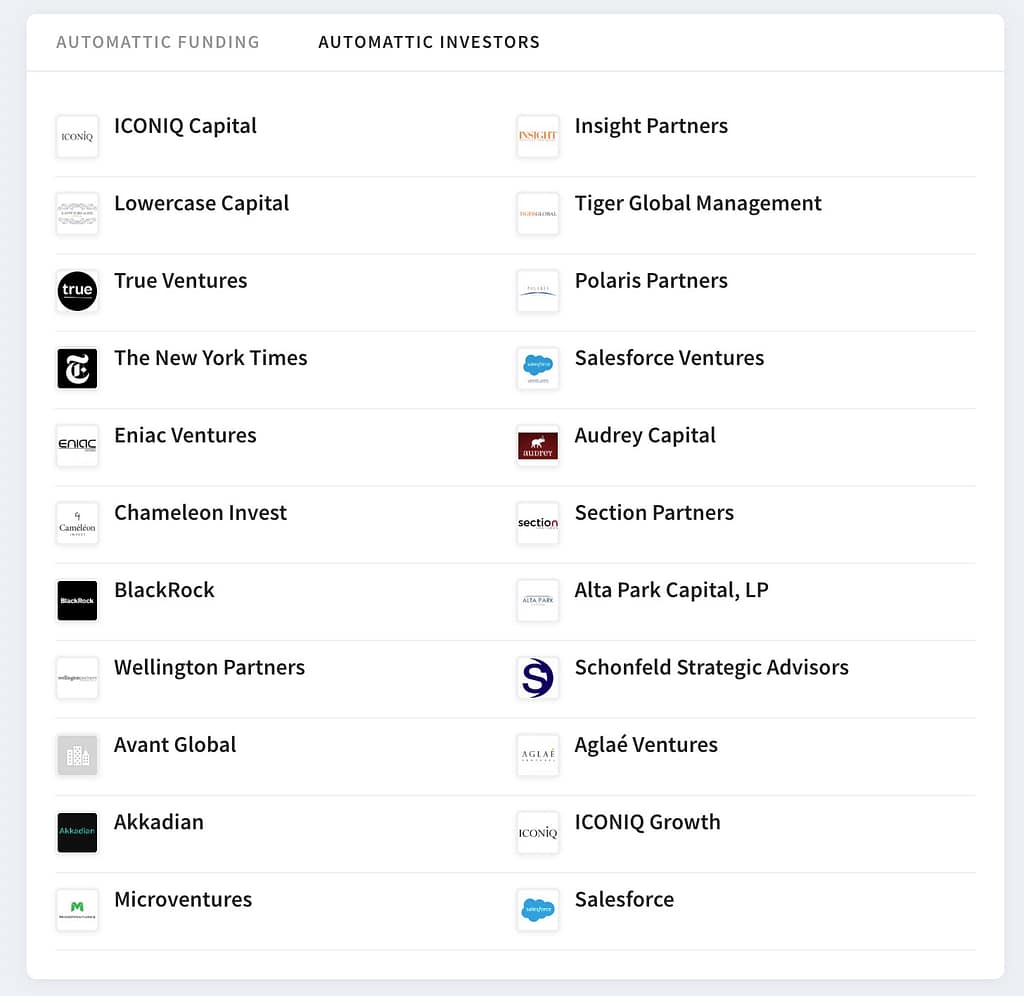1024x996 pixels.
Task: Select Polaris Partners from the list
Action: [651, 281]
